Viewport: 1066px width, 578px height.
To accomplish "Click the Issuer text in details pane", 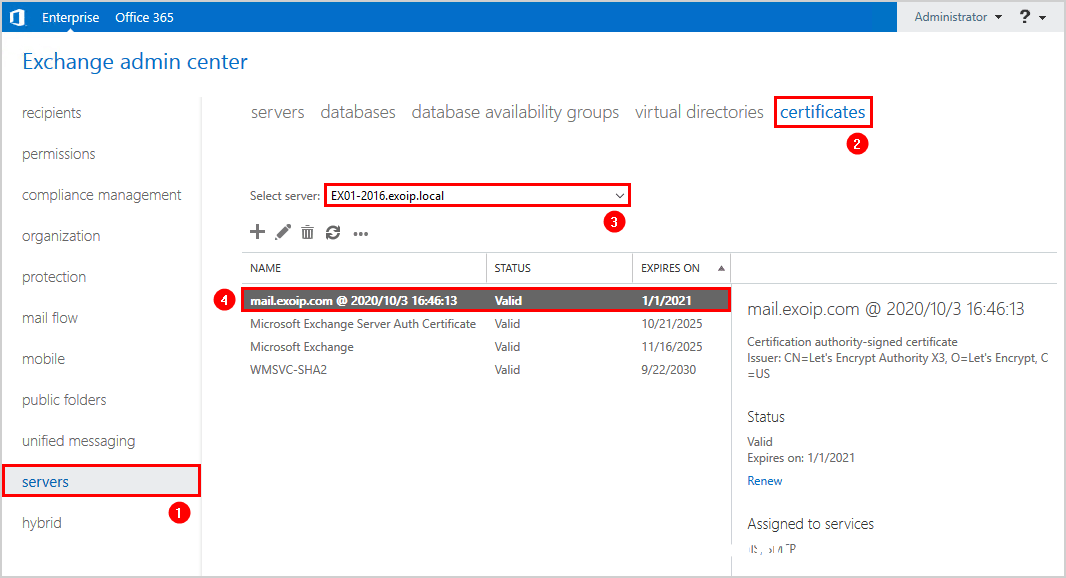I will pos(897,366).
